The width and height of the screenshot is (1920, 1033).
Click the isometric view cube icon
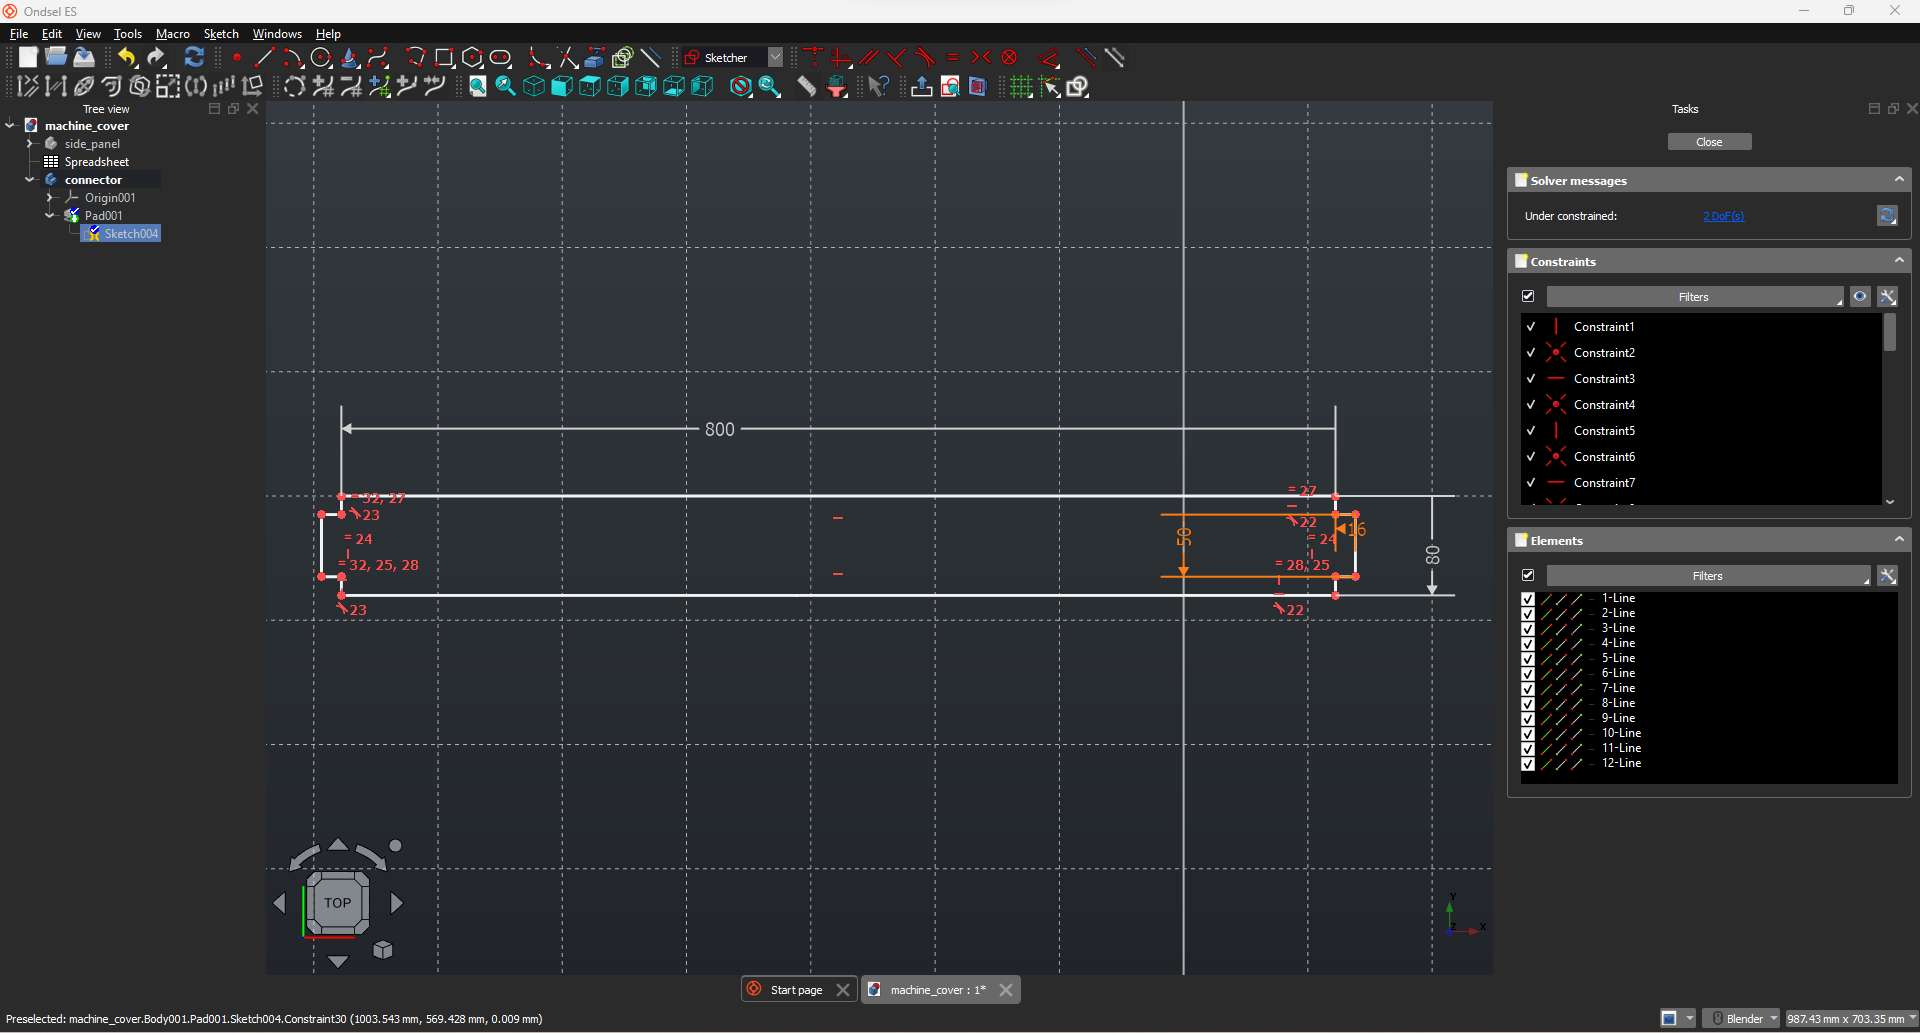tap(534, 87)
